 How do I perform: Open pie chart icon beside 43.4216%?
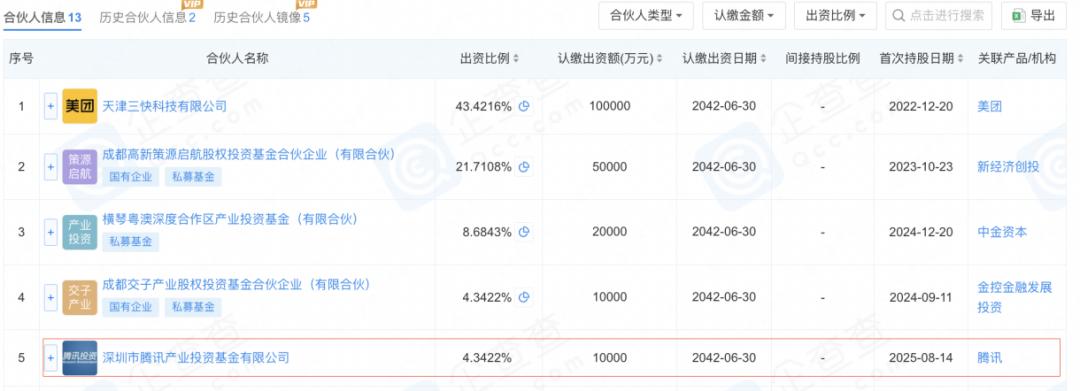[x=524, y=106]
